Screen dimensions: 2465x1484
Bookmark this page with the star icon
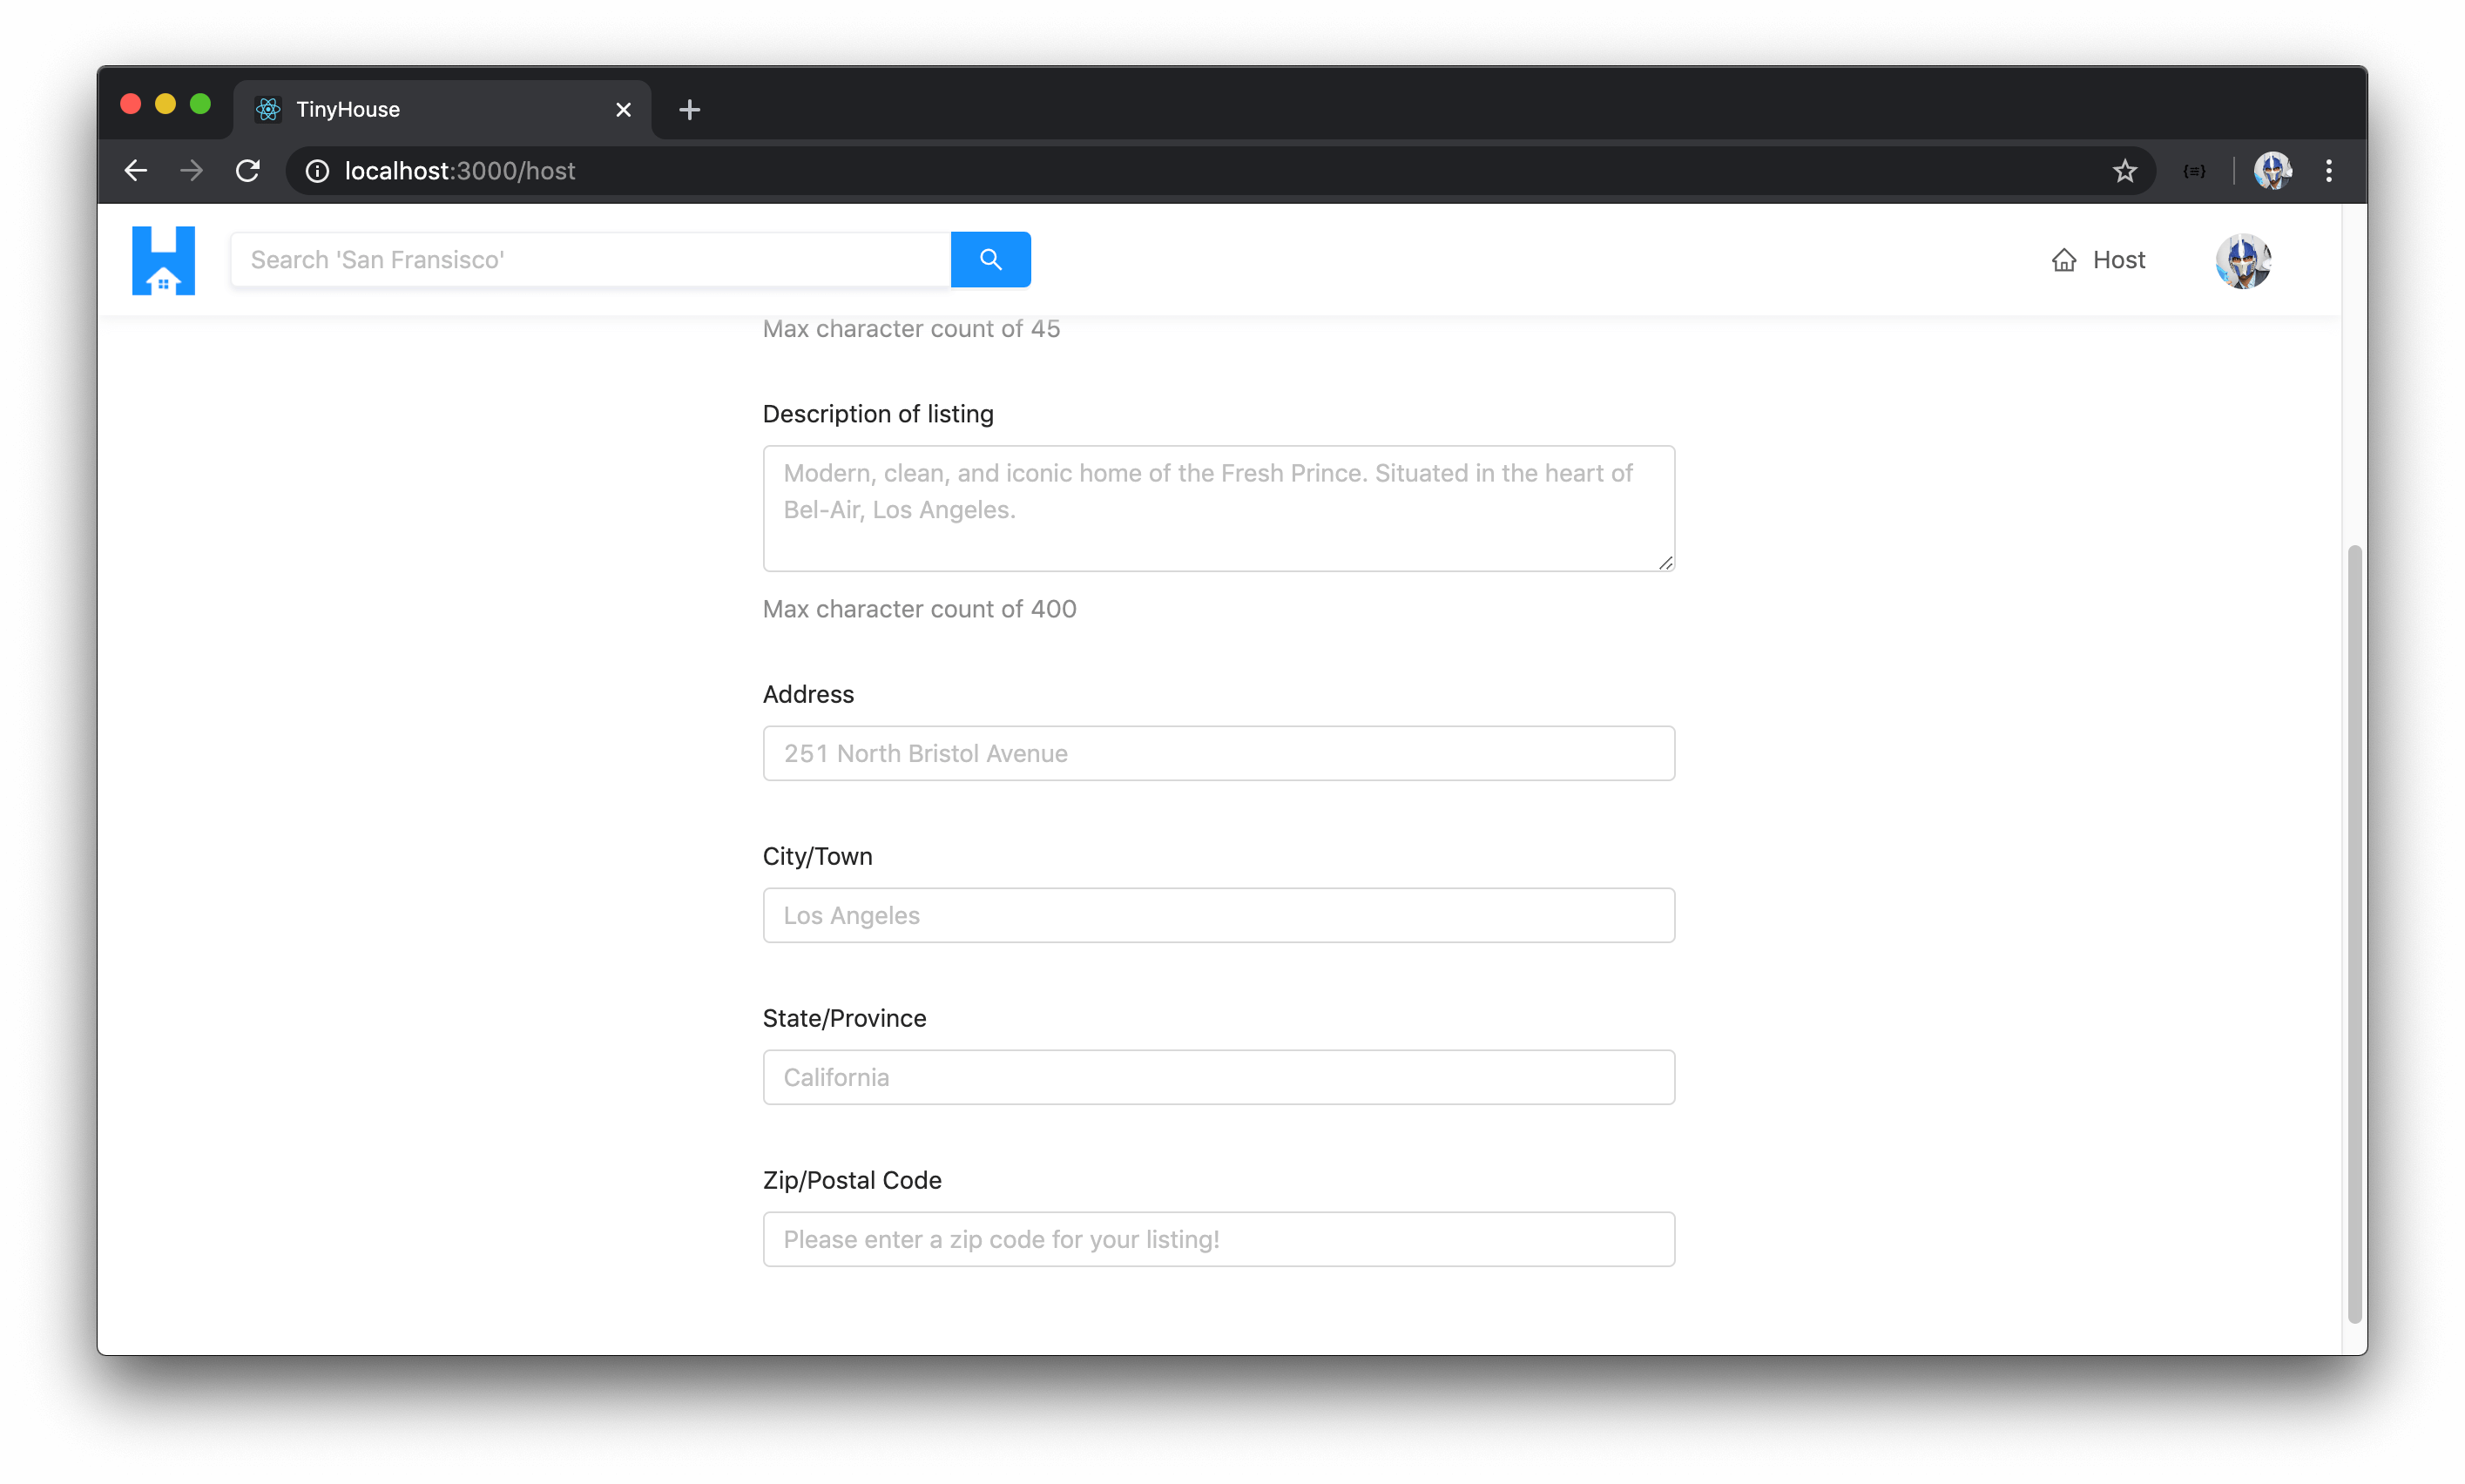pyautogui.click(x=2124, y=171)
